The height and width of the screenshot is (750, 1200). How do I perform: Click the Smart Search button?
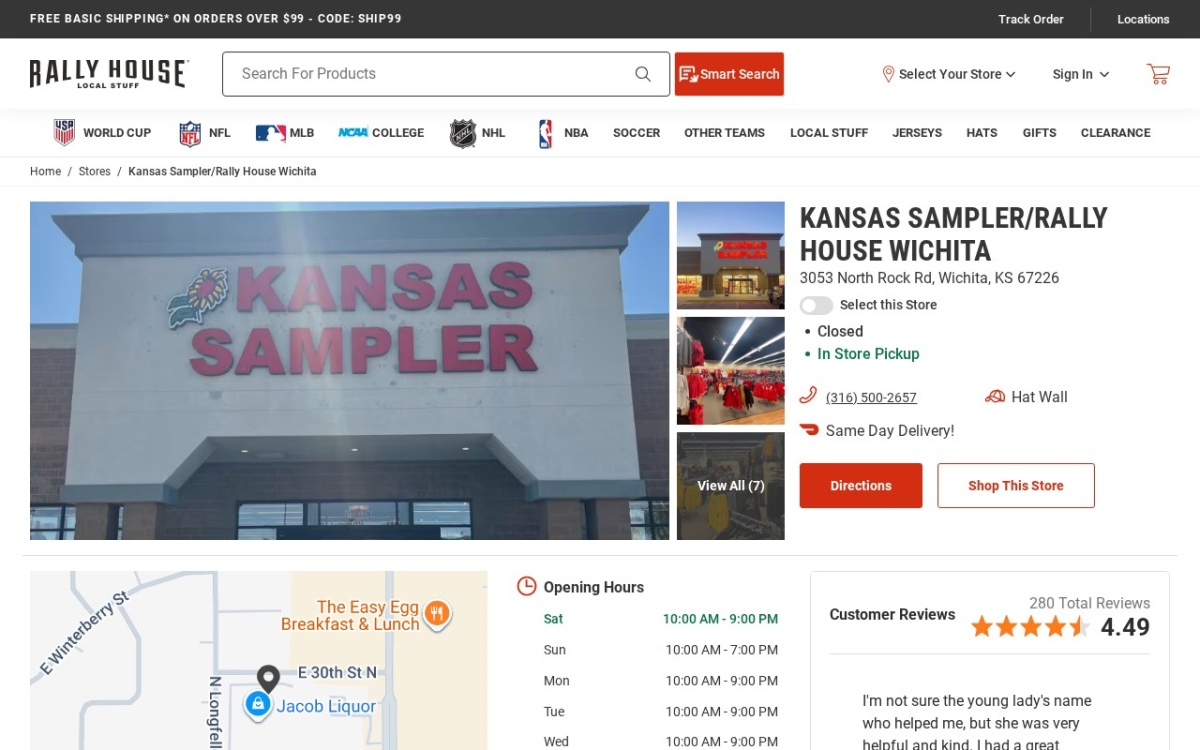click(x=729, y=74)
